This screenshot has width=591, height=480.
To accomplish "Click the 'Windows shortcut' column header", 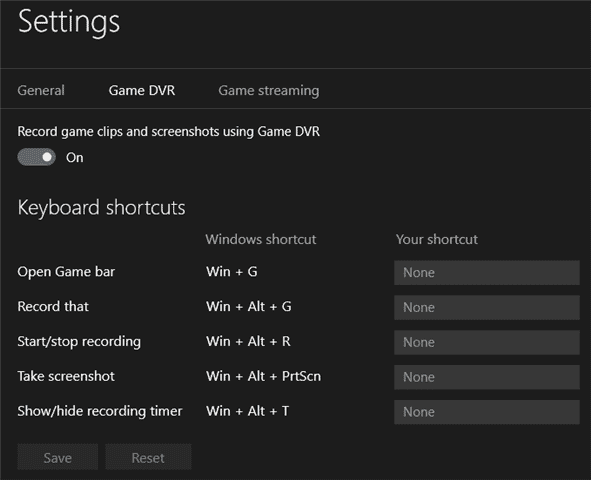I will [x=261, y=239].
